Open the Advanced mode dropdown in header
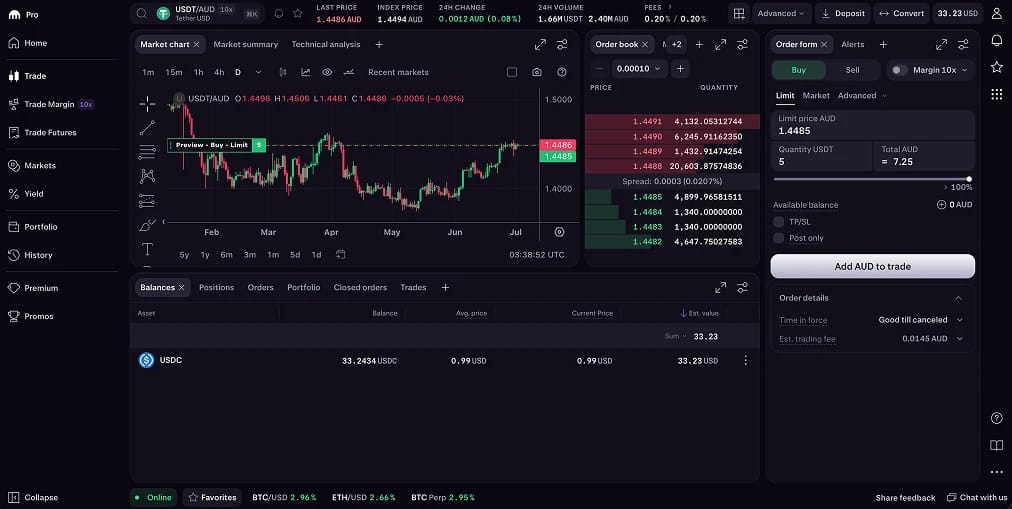1012x509 pixels. coord(781,13)
